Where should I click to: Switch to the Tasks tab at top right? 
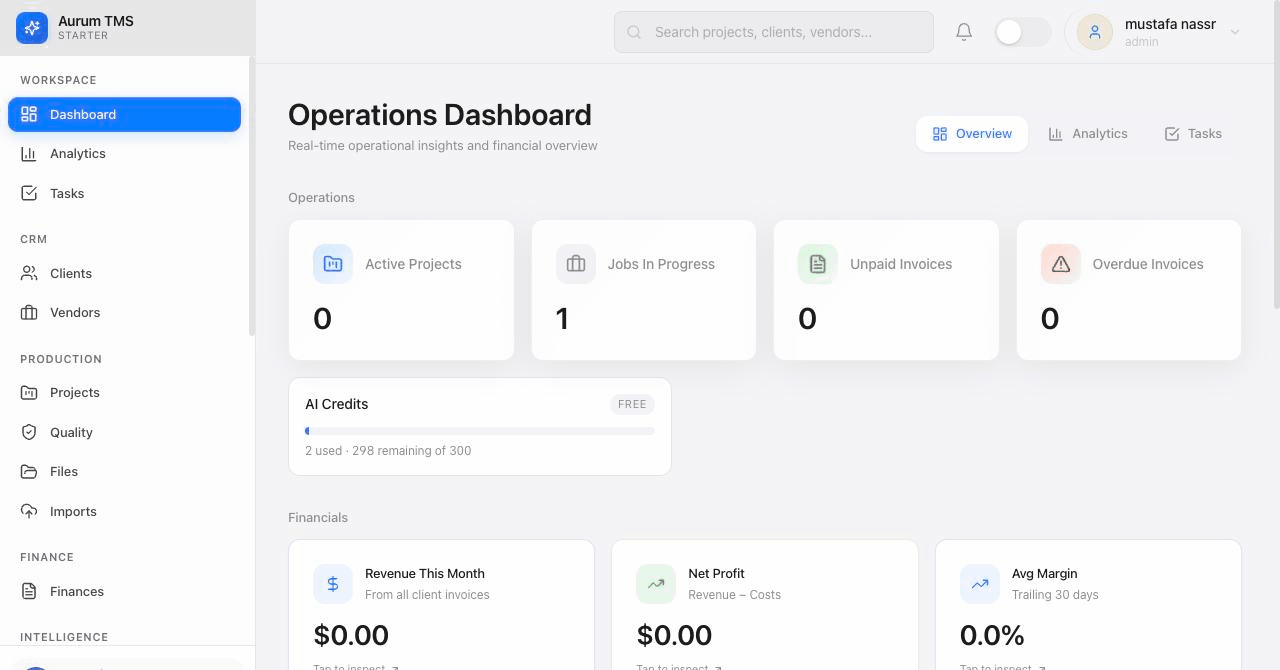coord(1193,133)
